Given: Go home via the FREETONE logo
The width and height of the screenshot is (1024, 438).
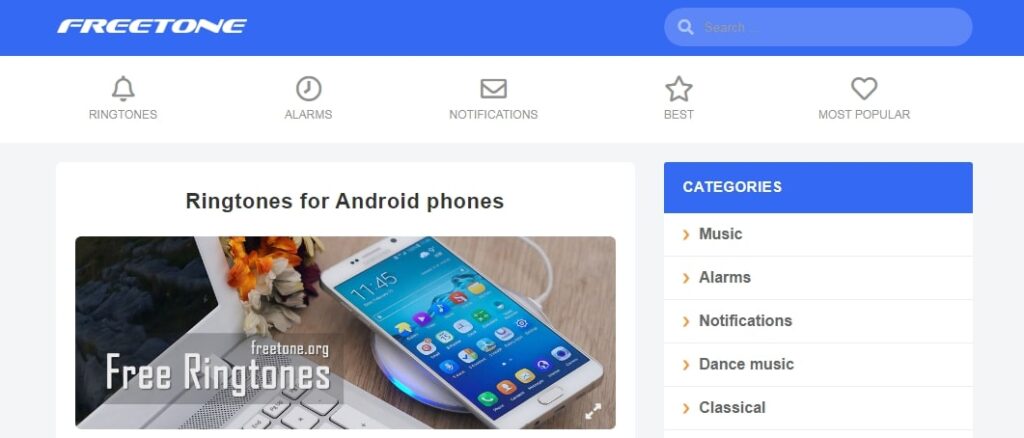Looking at the screenshot, I should coord(152,26).
